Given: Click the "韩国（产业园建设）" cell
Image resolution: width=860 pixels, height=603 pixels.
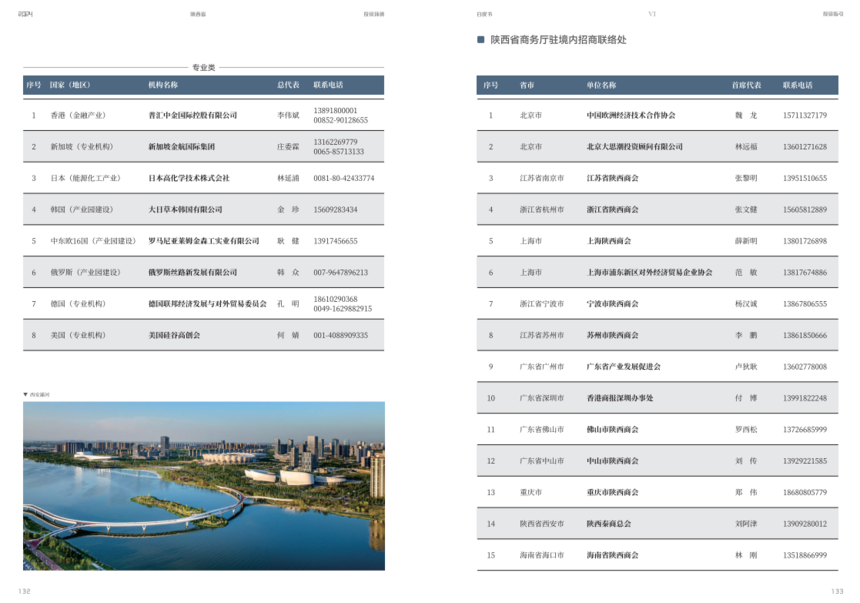Looking at the screenshot, I should tap(82, 209).
